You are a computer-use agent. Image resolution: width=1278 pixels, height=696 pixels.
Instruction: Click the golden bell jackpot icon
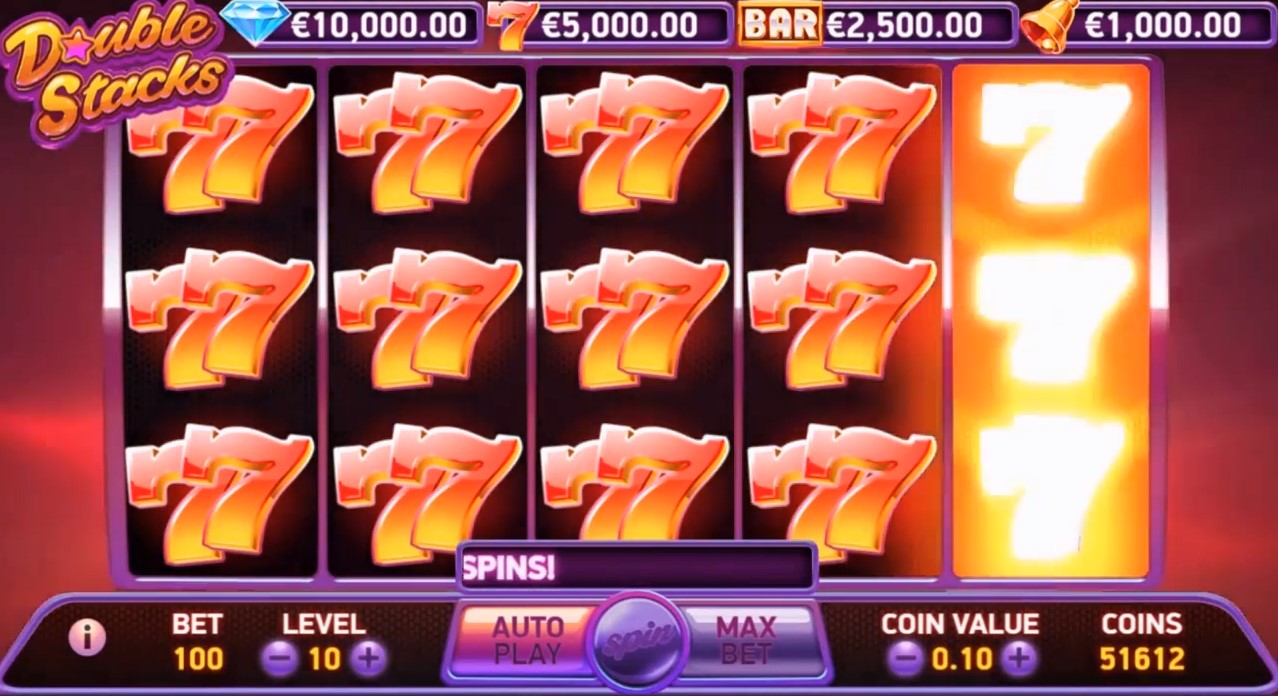1050,23
